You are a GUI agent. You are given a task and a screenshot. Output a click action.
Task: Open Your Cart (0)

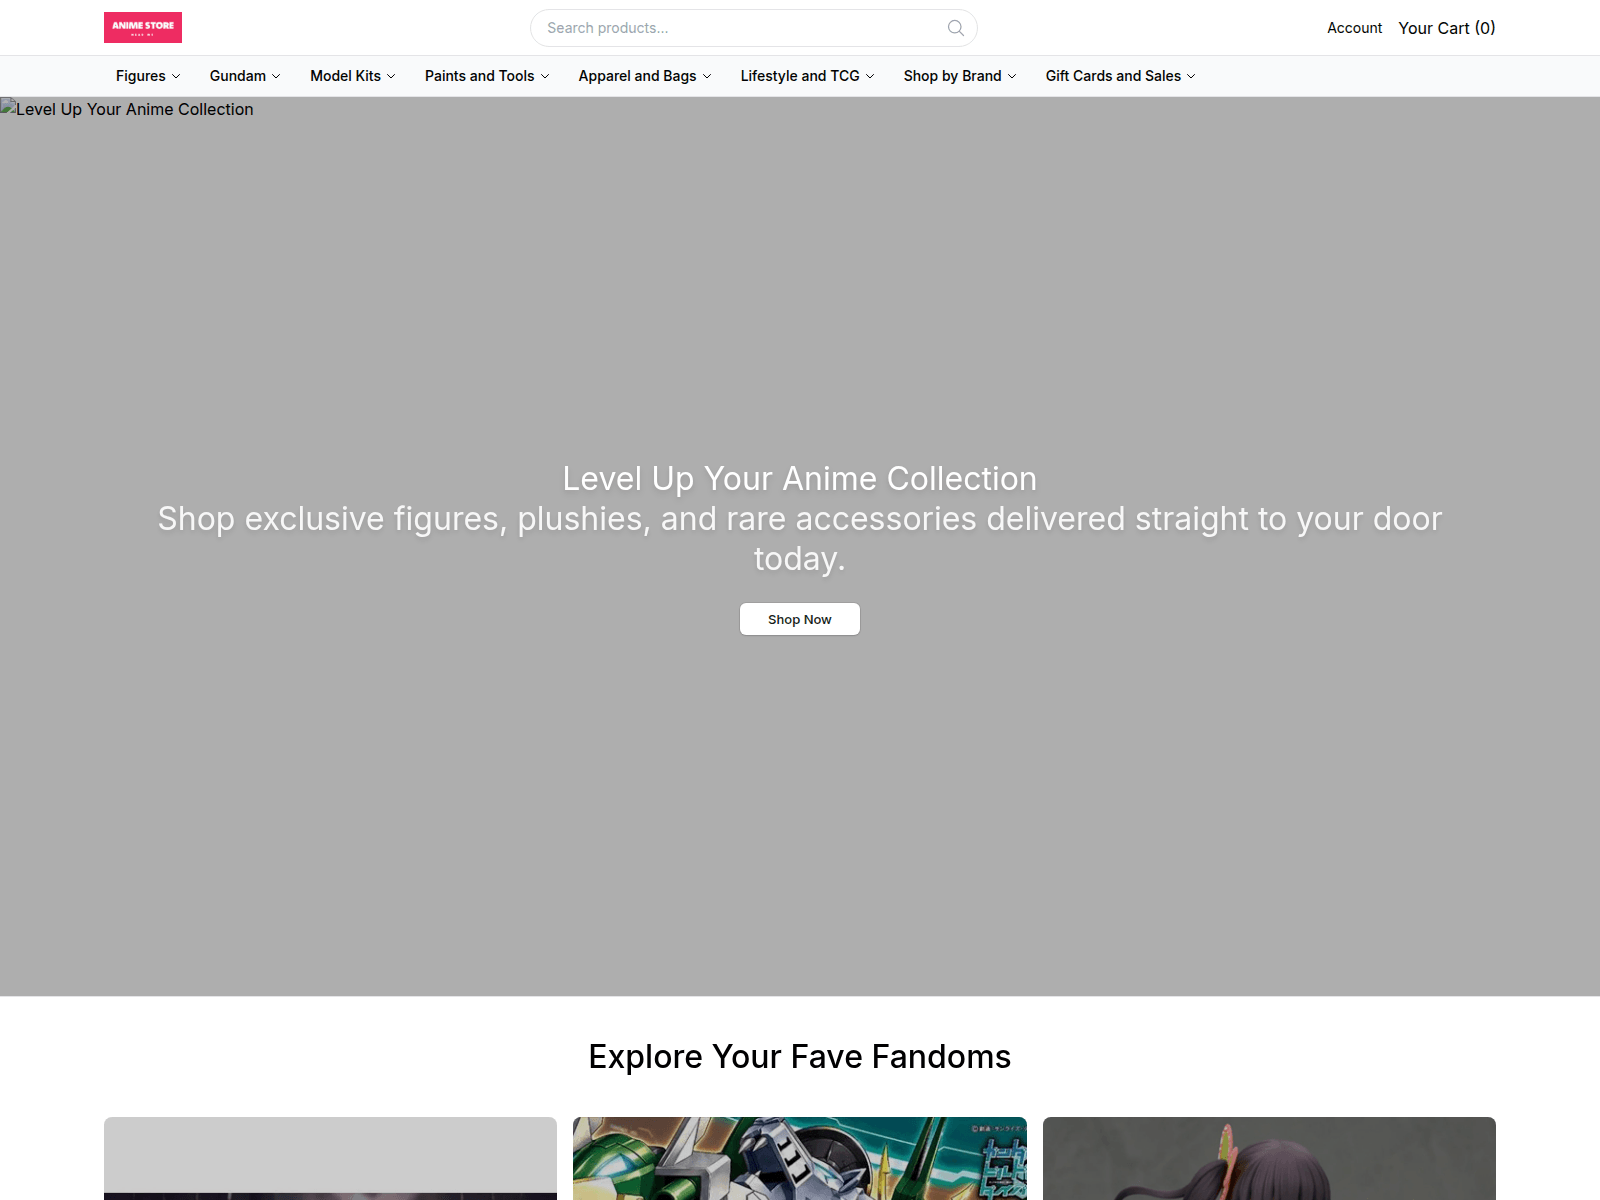click(x=1446, y=28)
